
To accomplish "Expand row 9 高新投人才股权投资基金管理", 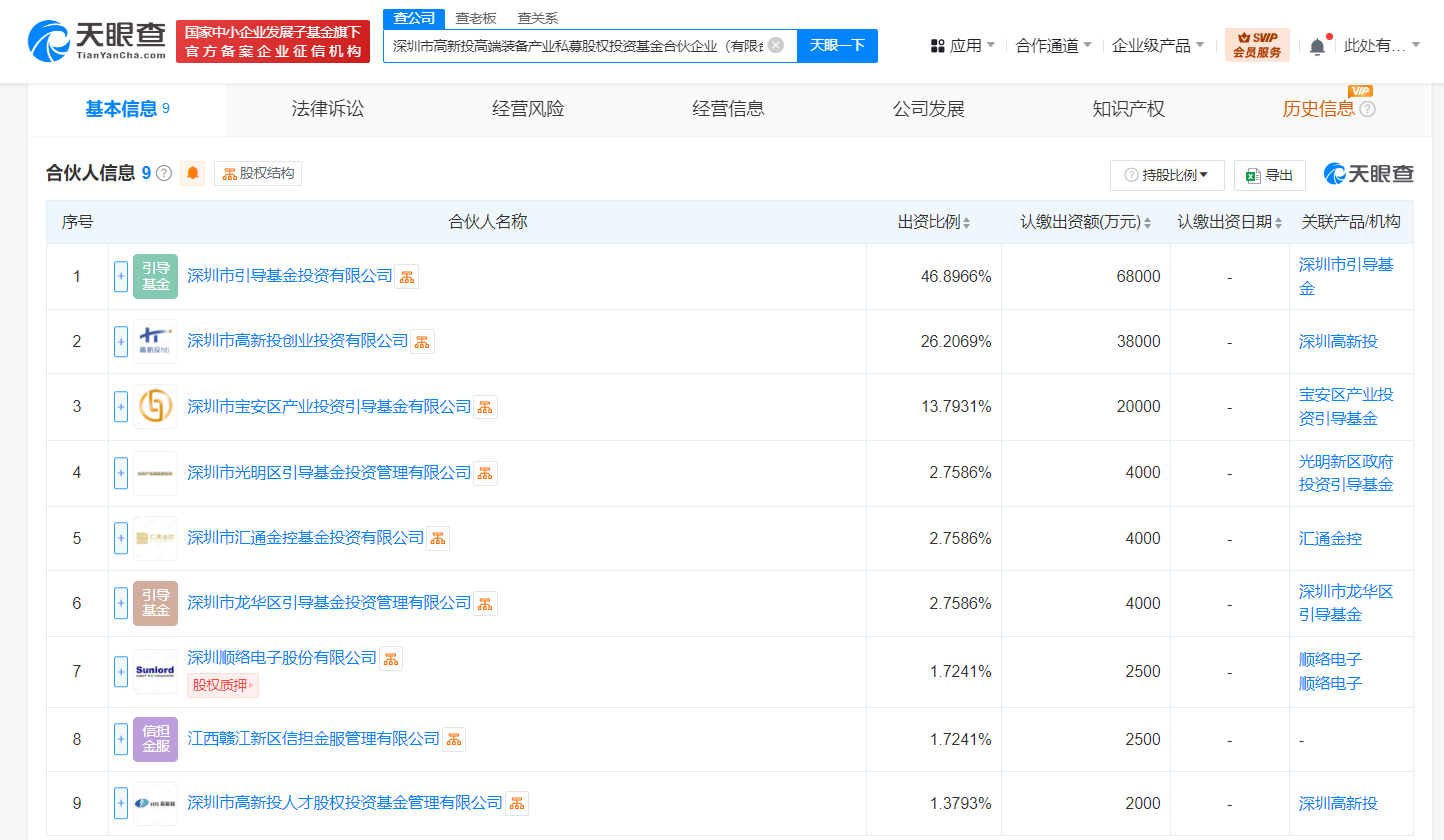I will pos(121,803).
